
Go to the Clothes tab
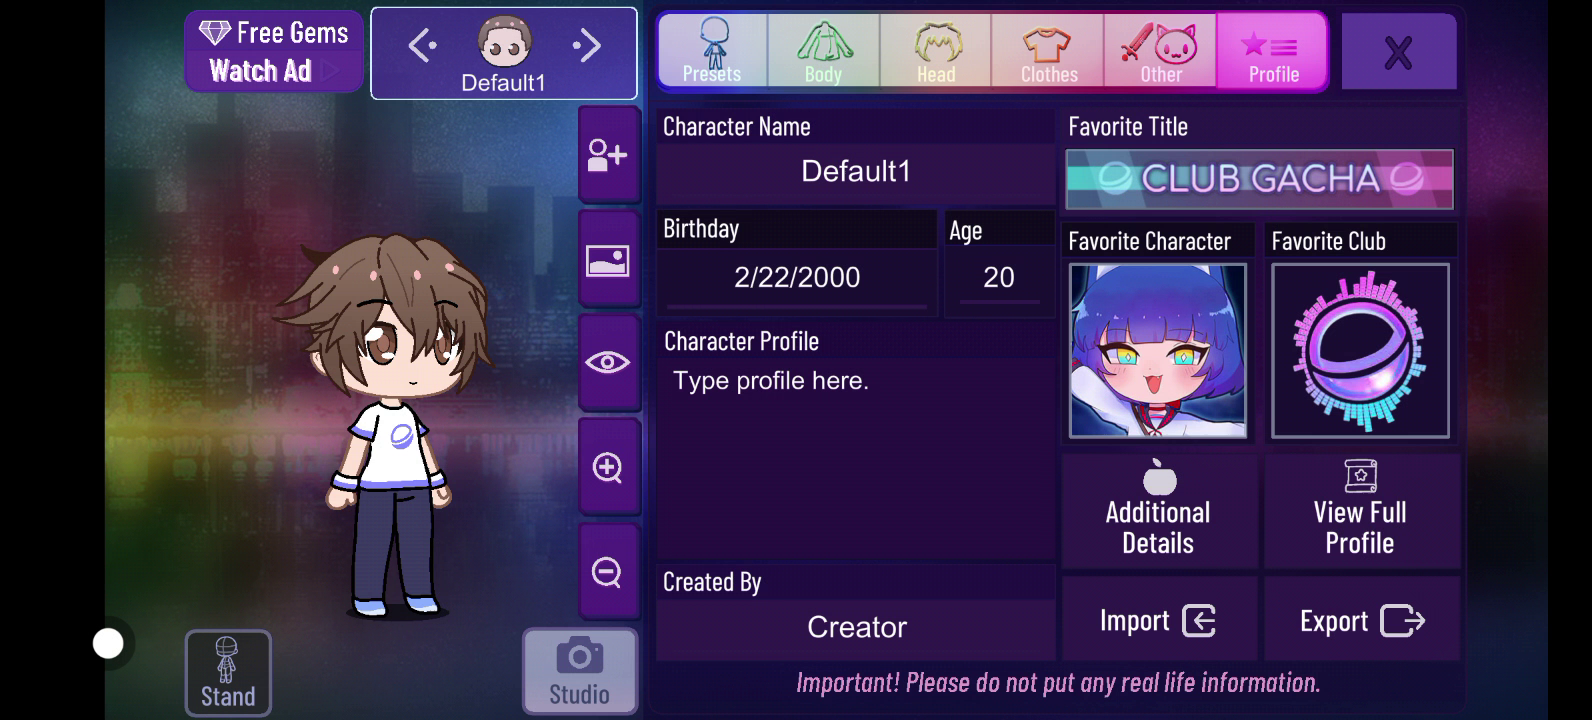[1049, 50]
